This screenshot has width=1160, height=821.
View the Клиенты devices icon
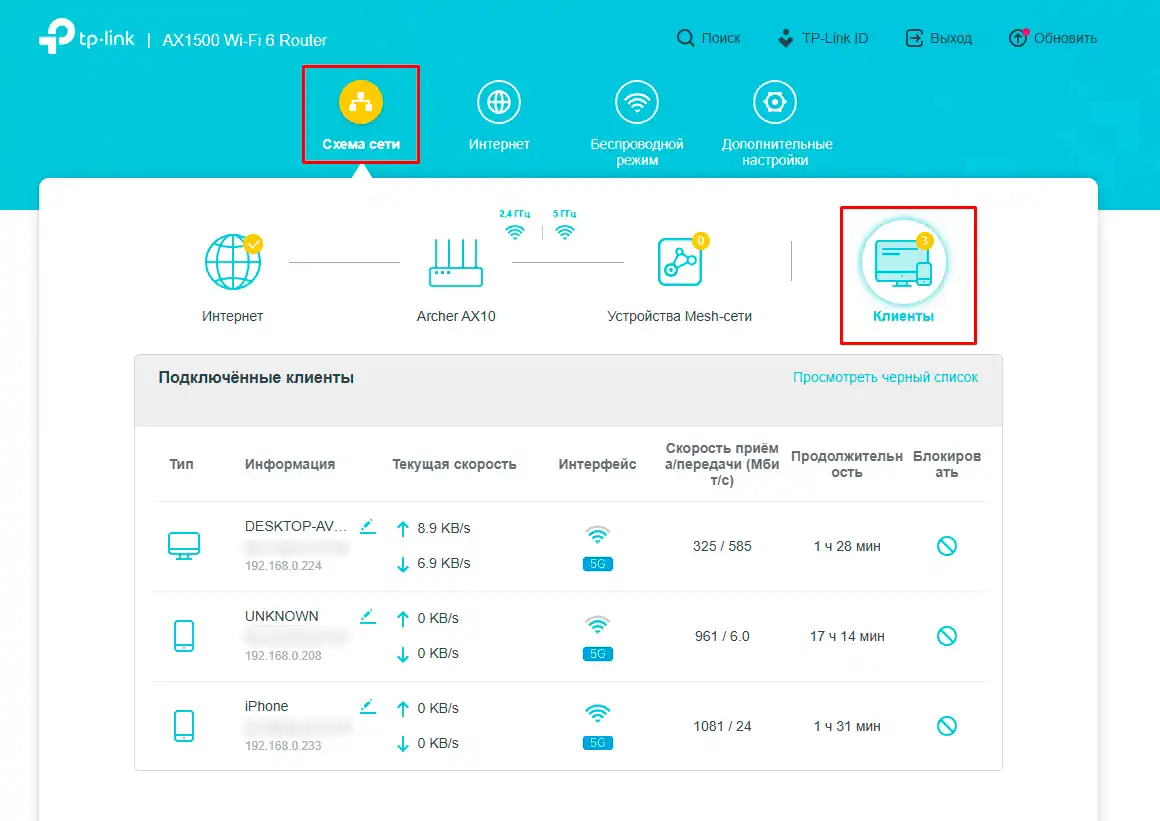pyautogui.click(x=905, y=266)
